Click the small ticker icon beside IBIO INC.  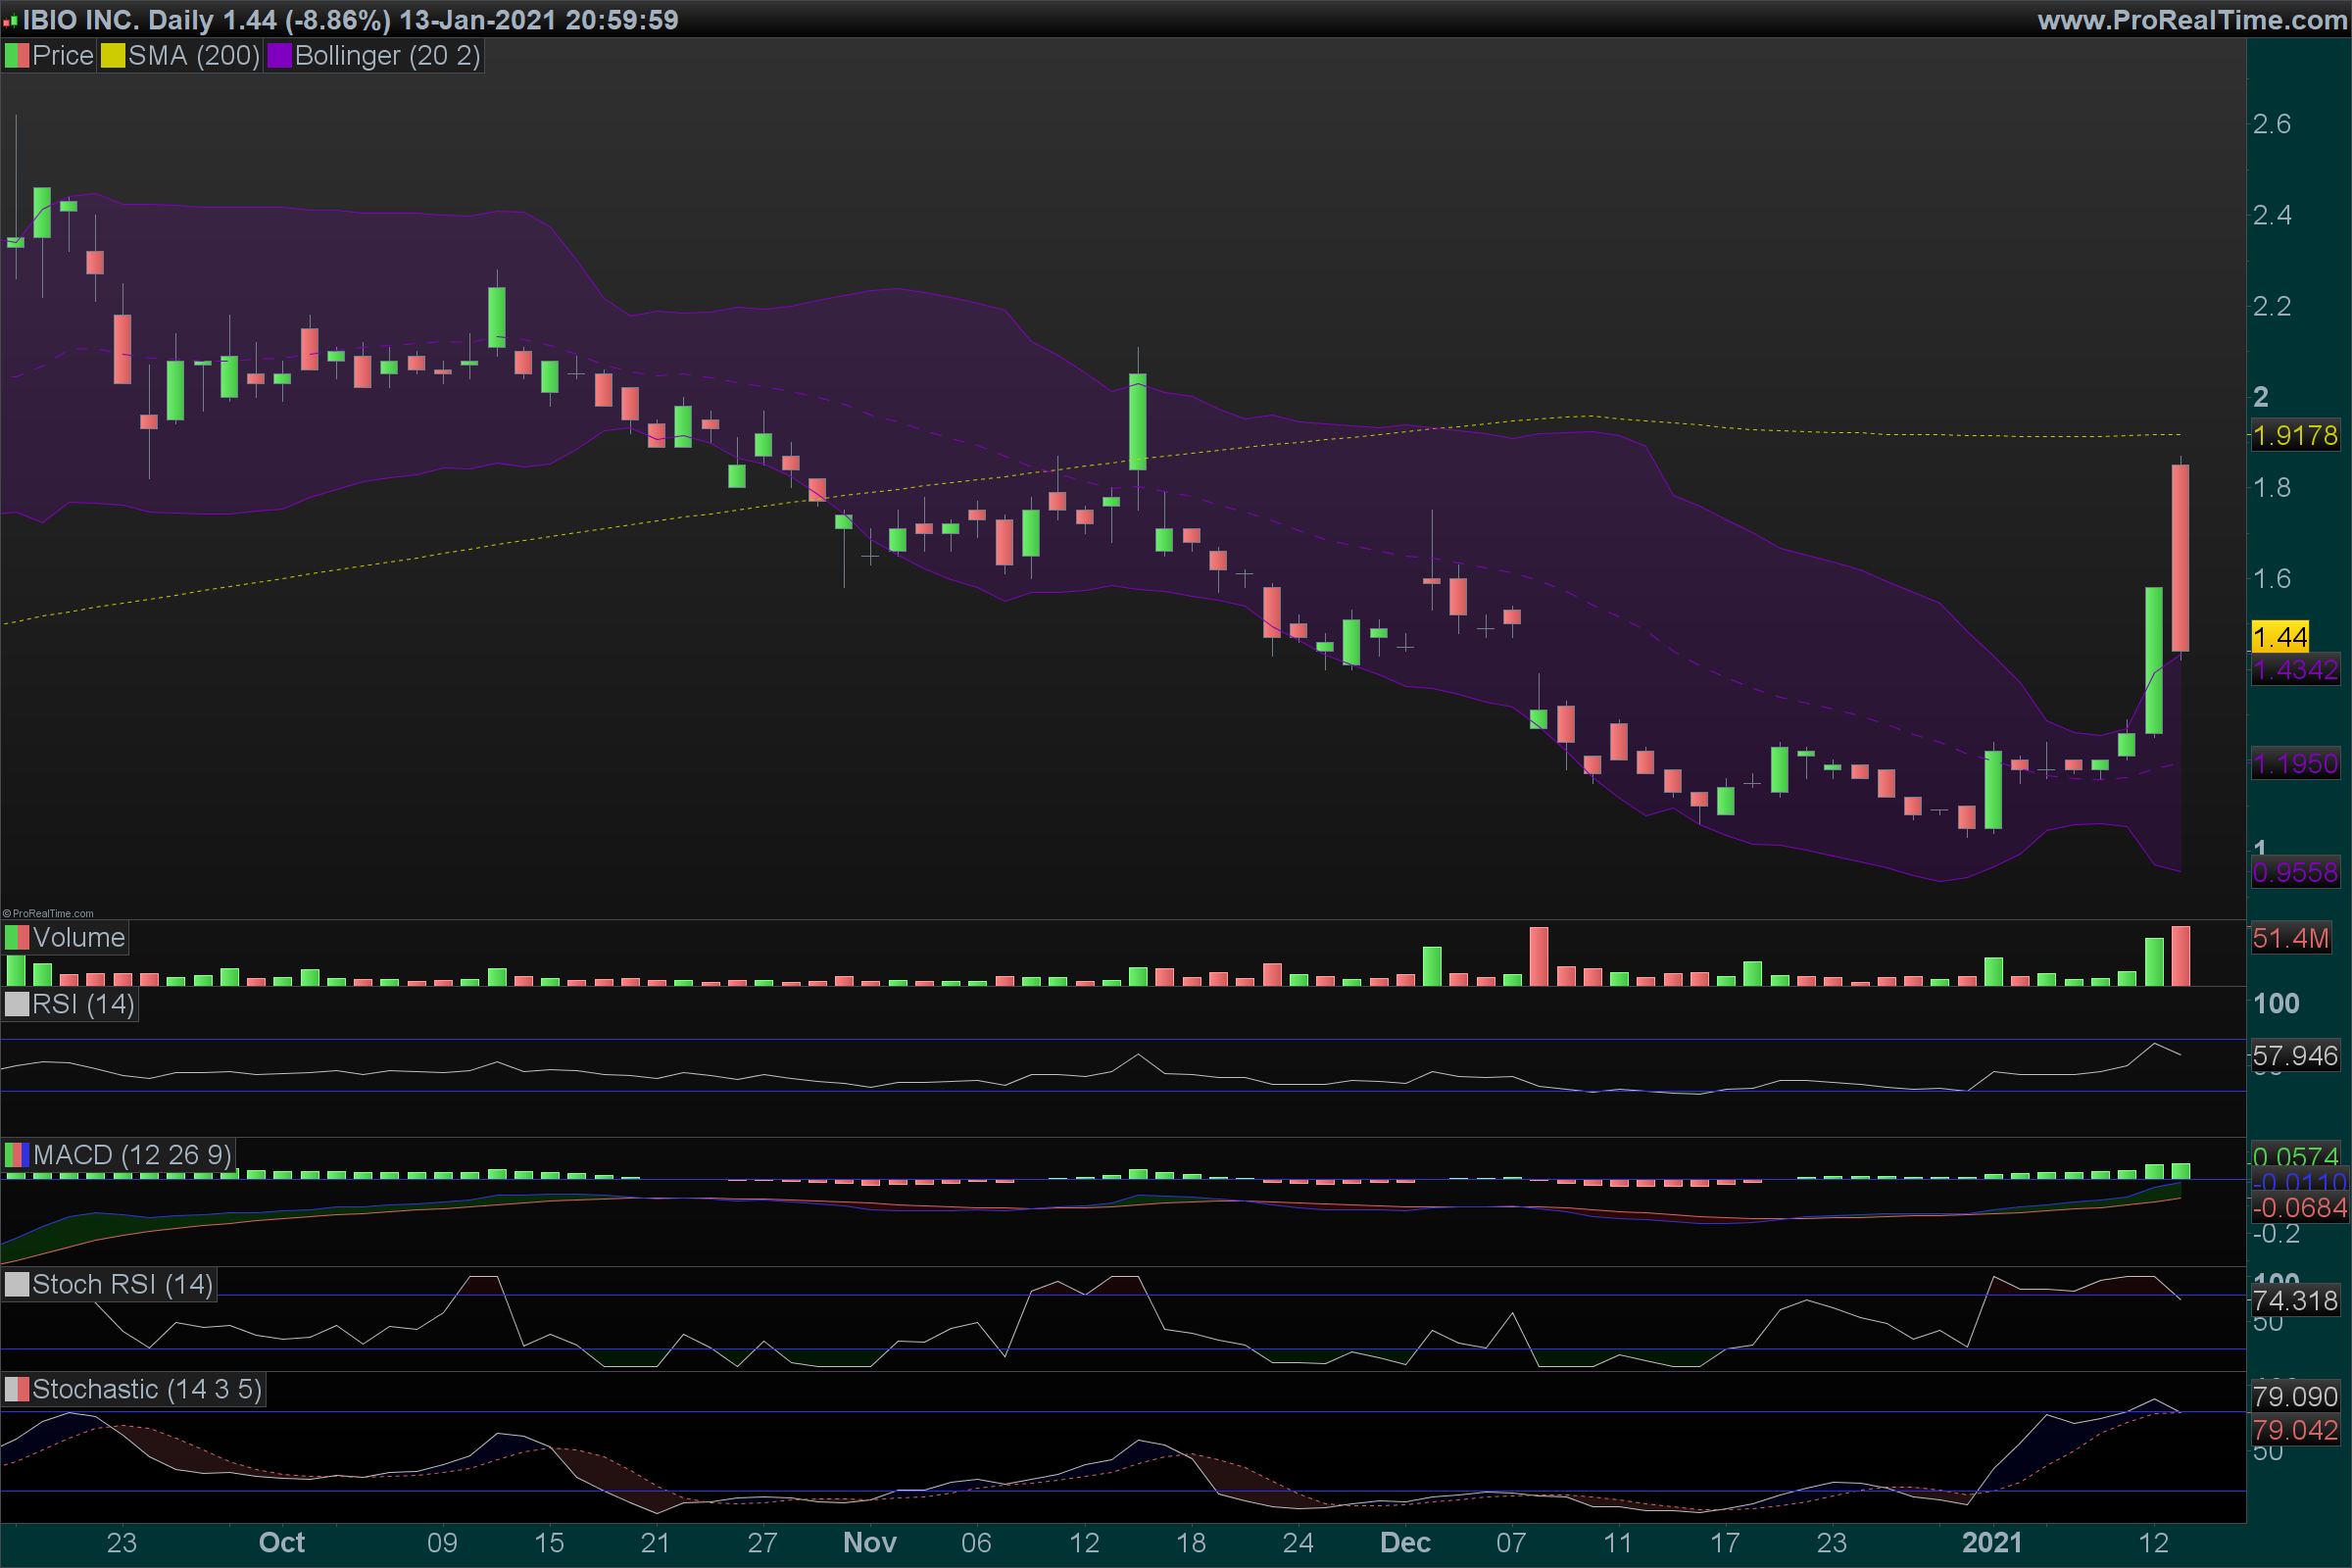tap(10, 20)
